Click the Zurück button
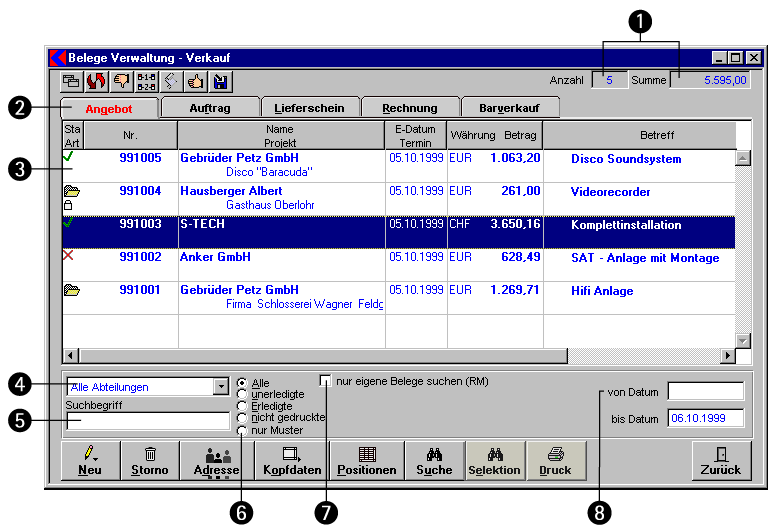772x532 pixels. (721, 460)
